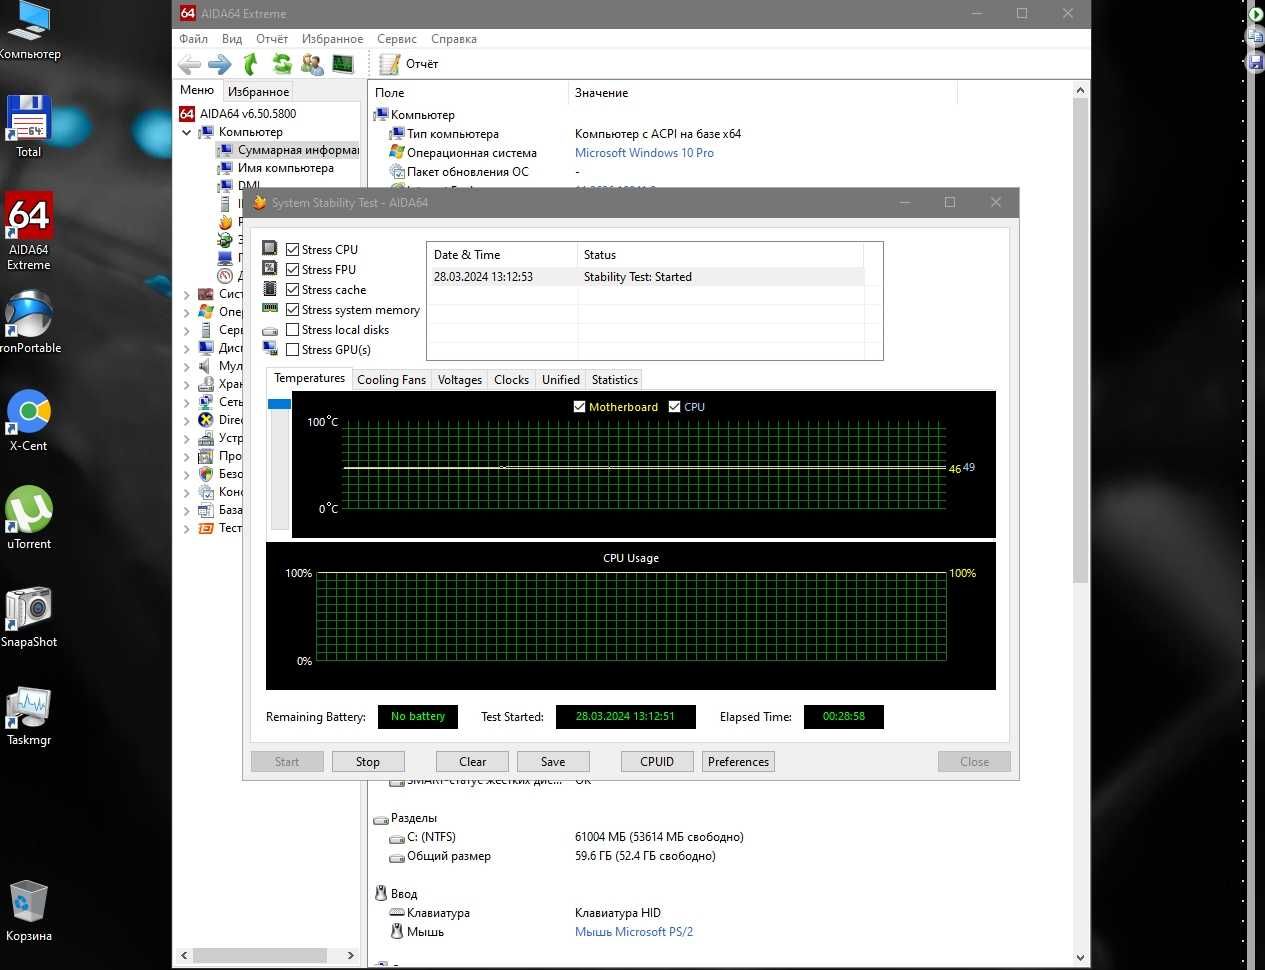Viewport: 1265px width, 970px height.
Task: Click the Clear button
Action: point(473,762)
